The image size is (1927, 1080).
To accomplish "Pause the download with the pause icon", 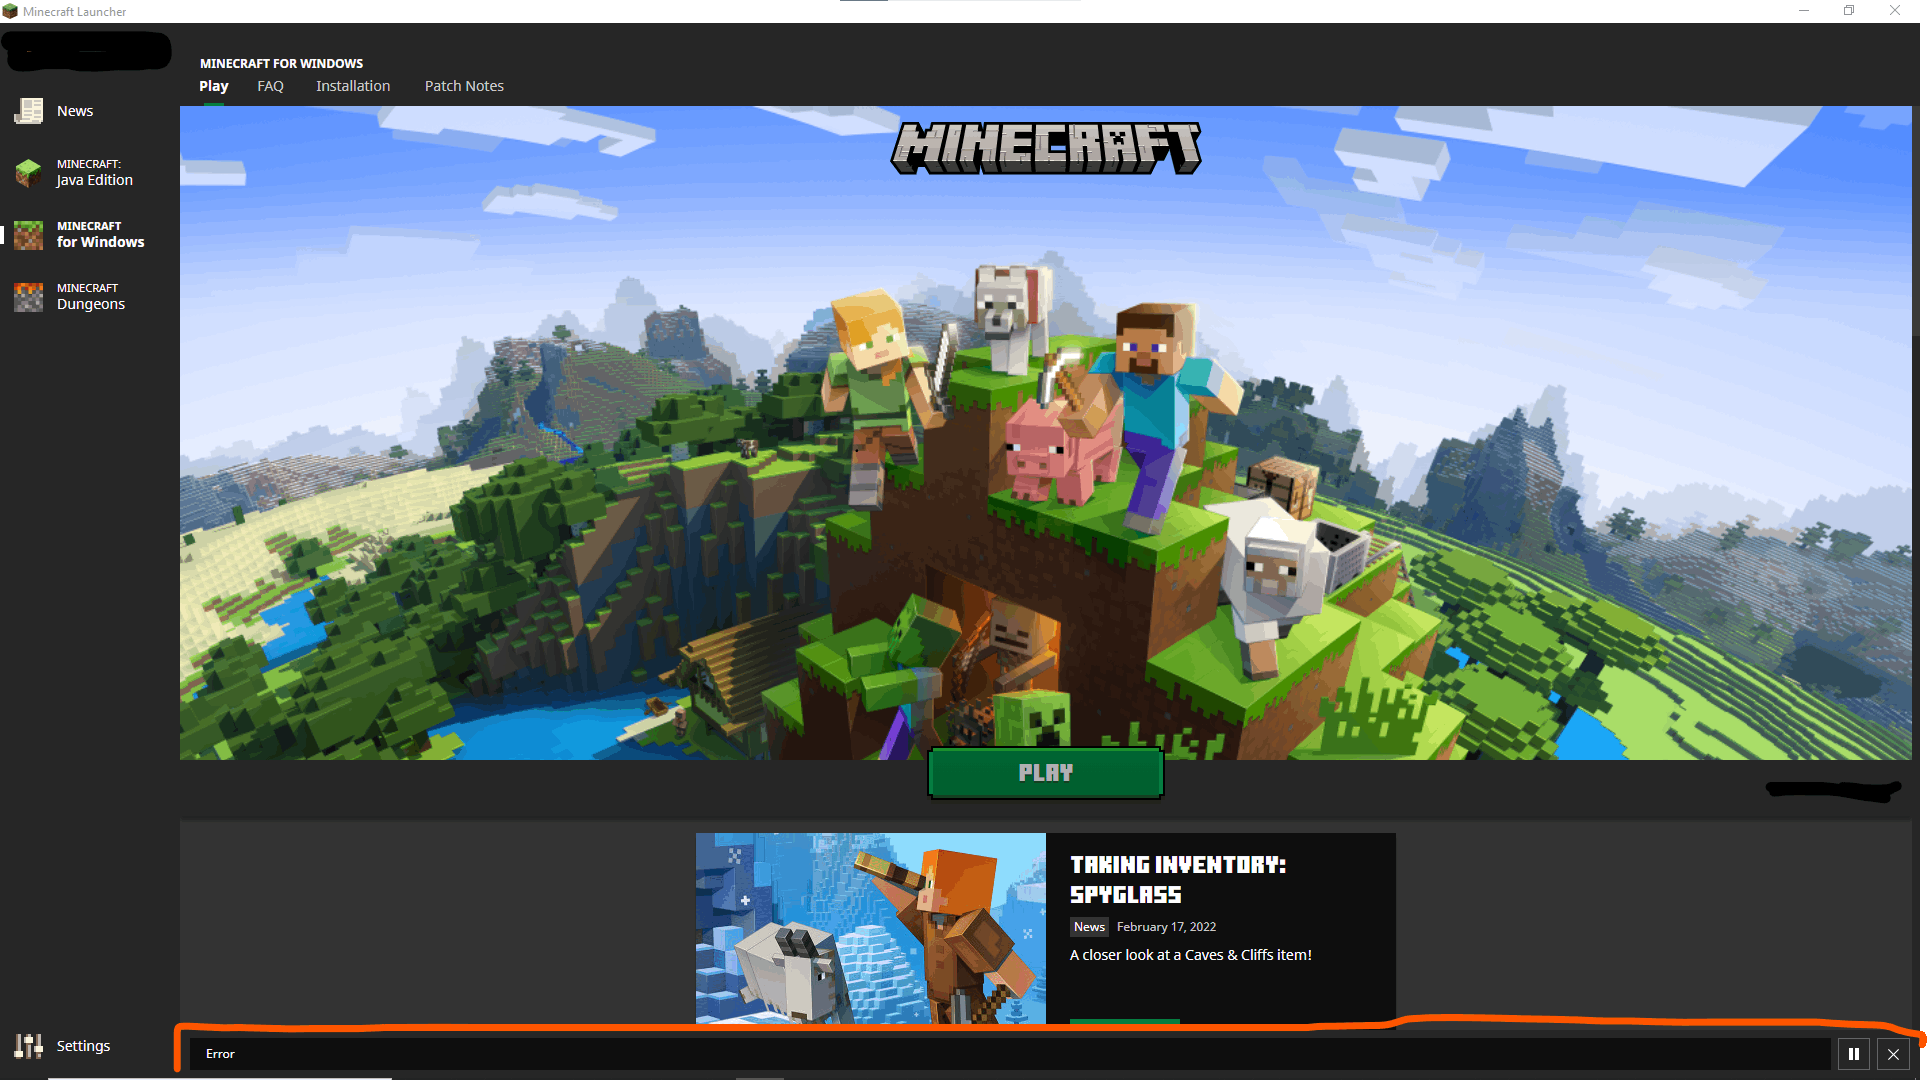I will (1853, 1054).
